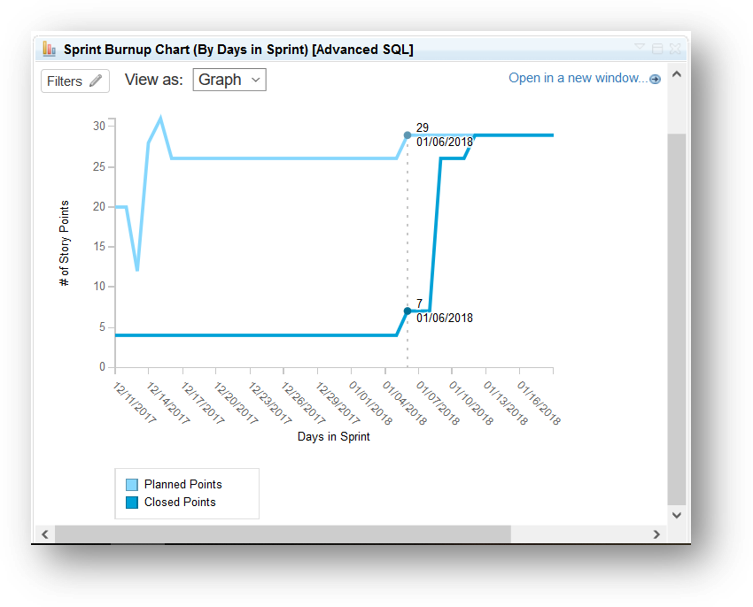
Task: Click the Sprint Burnup Chart panel title
Action: coord(239,49)
